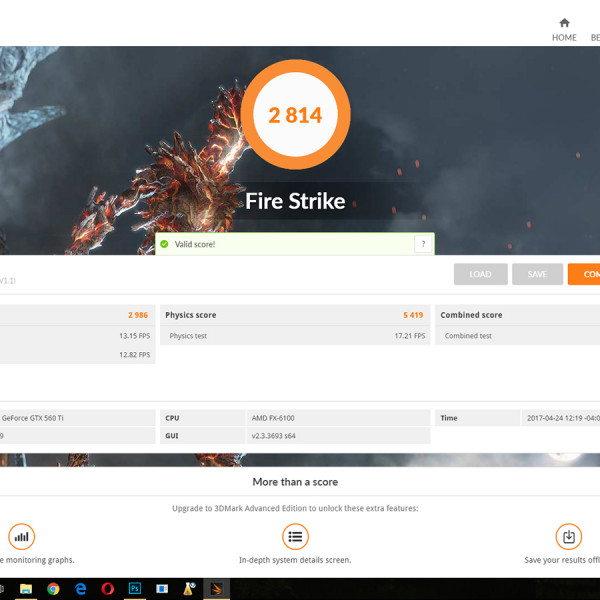Open the in-depth system details icon
Viewport: 600px width, 600px height.
click(295, 536)
